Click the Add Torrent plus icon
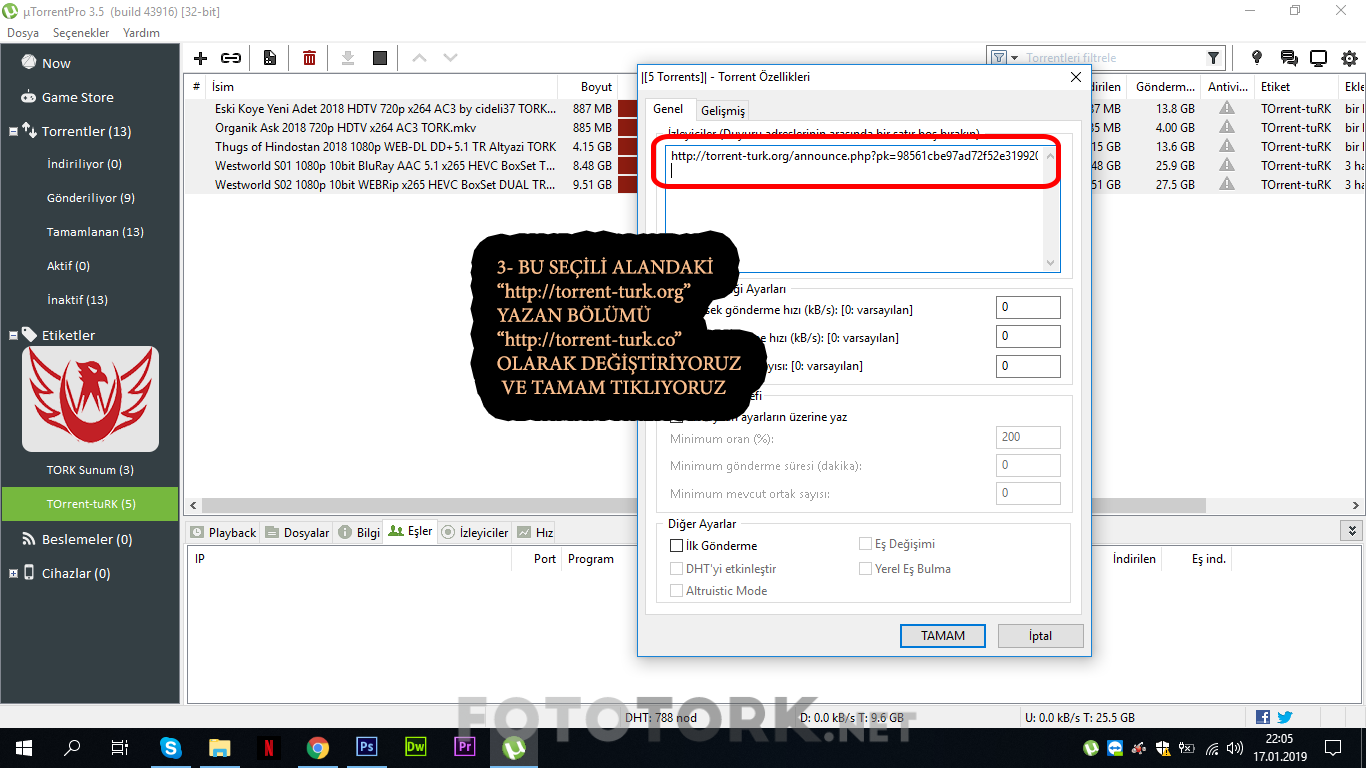The height and width of the screenshot is (768, 1366). [x=200, y=58]
